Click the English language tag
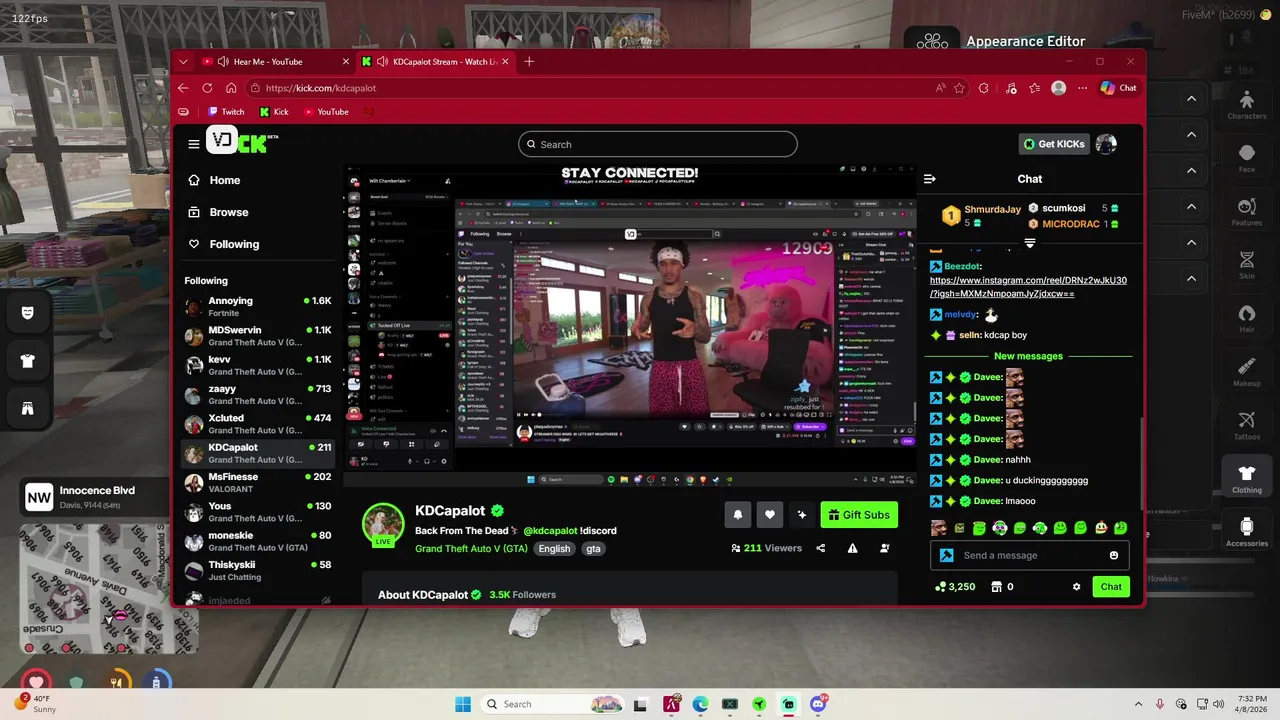 coord(554,548)
